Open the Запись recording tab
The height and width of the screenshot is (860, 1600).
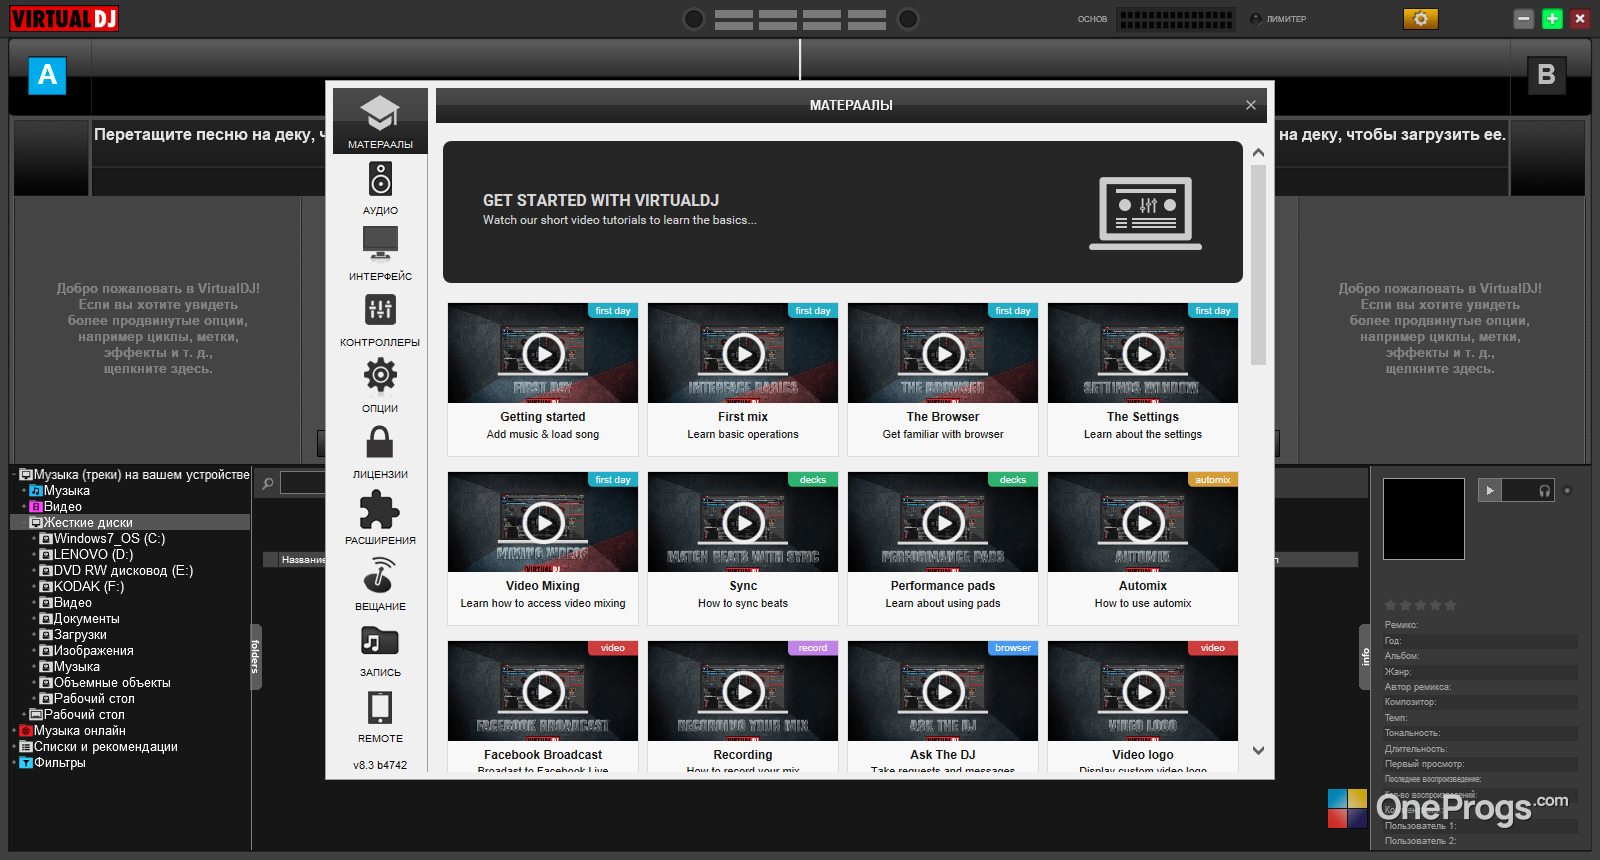pos(380,650)
